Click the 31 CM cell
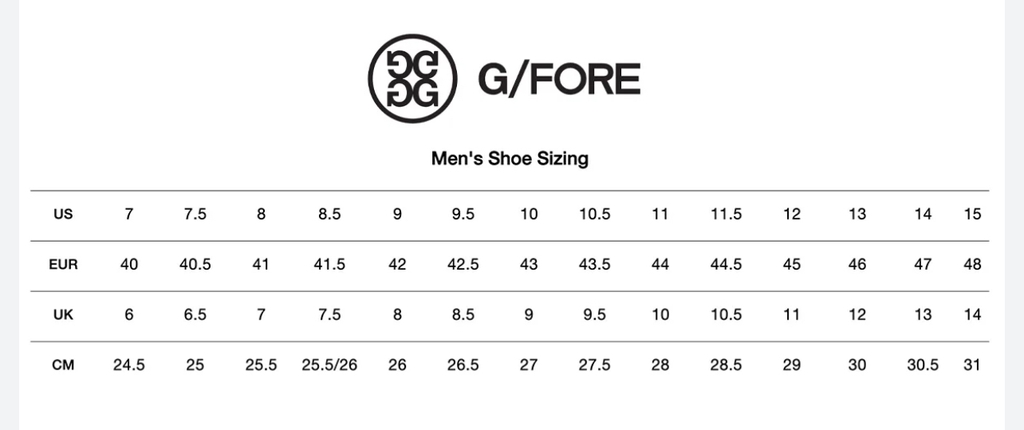1024x430 pixels. (x=972, y=365)
